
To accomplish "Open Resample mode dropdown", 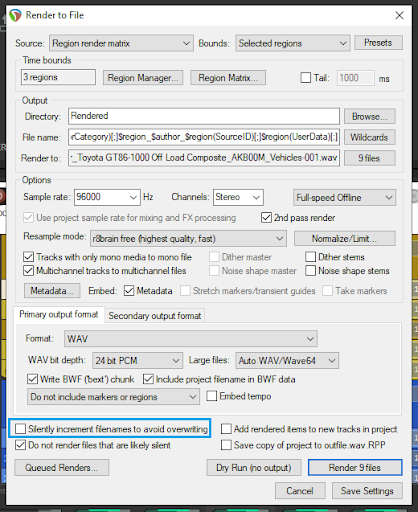I will [188, 239].
